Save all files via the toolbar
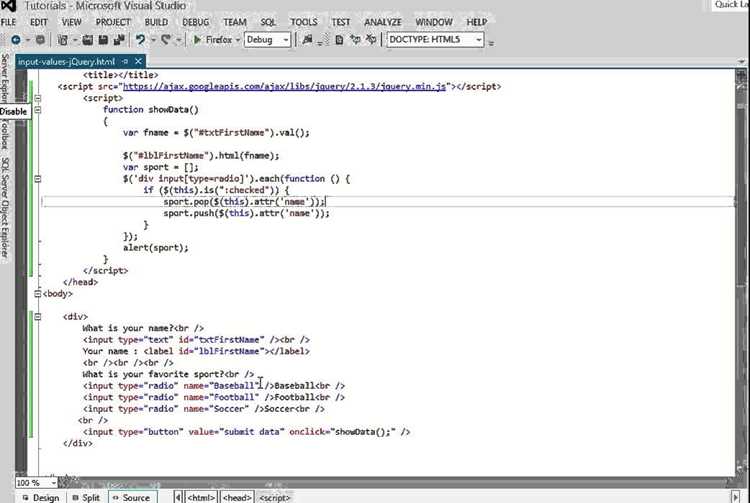 click(119, 40)
